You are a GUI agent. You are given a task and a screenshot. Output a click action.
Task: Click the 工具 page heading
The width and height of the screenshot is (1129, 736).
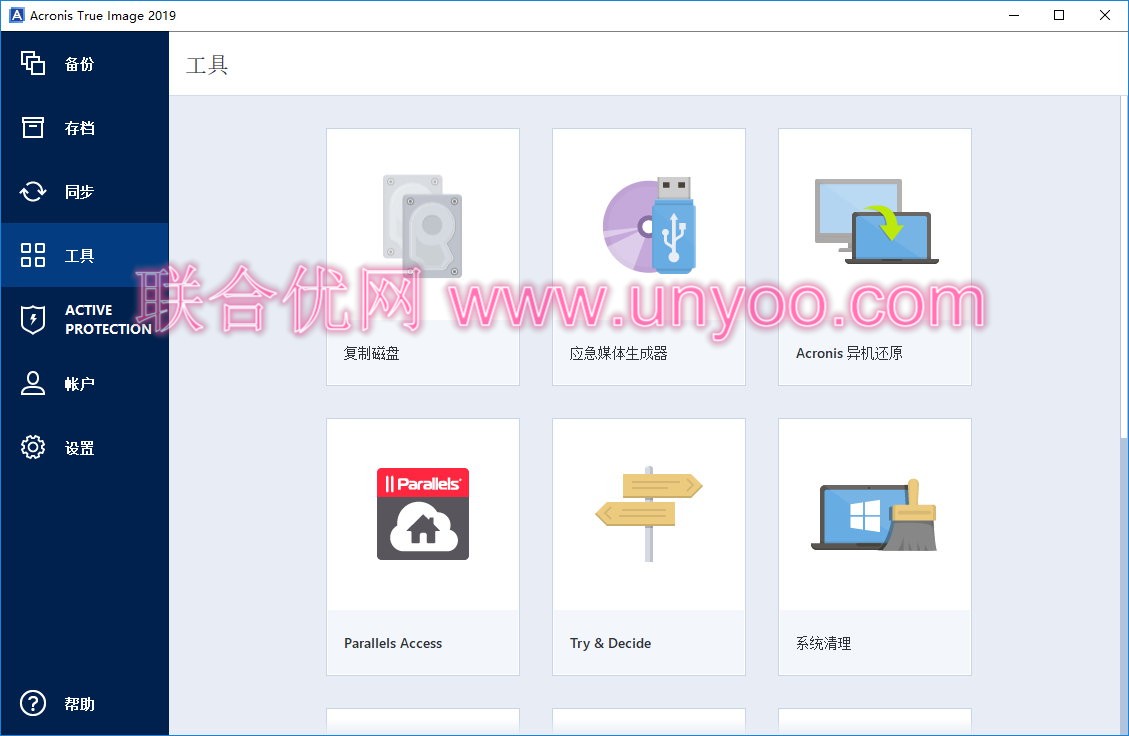pyautogui.click(x=207, y=65)
